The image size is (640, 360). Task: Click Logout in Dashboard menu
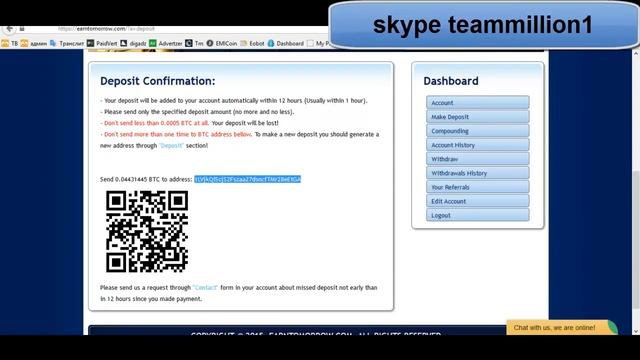coord(478,215)
